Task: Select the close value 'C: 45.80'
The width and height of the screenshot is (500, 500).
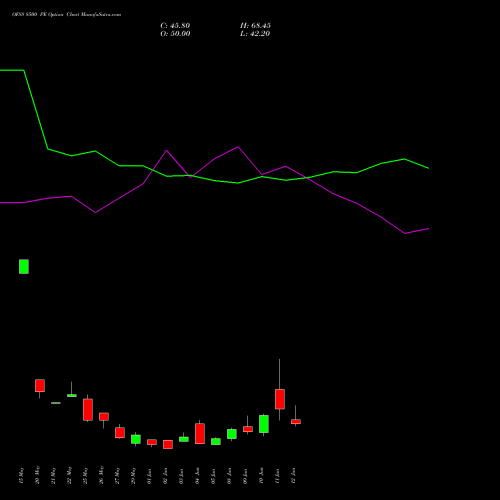Action: (x=175, y=26)
